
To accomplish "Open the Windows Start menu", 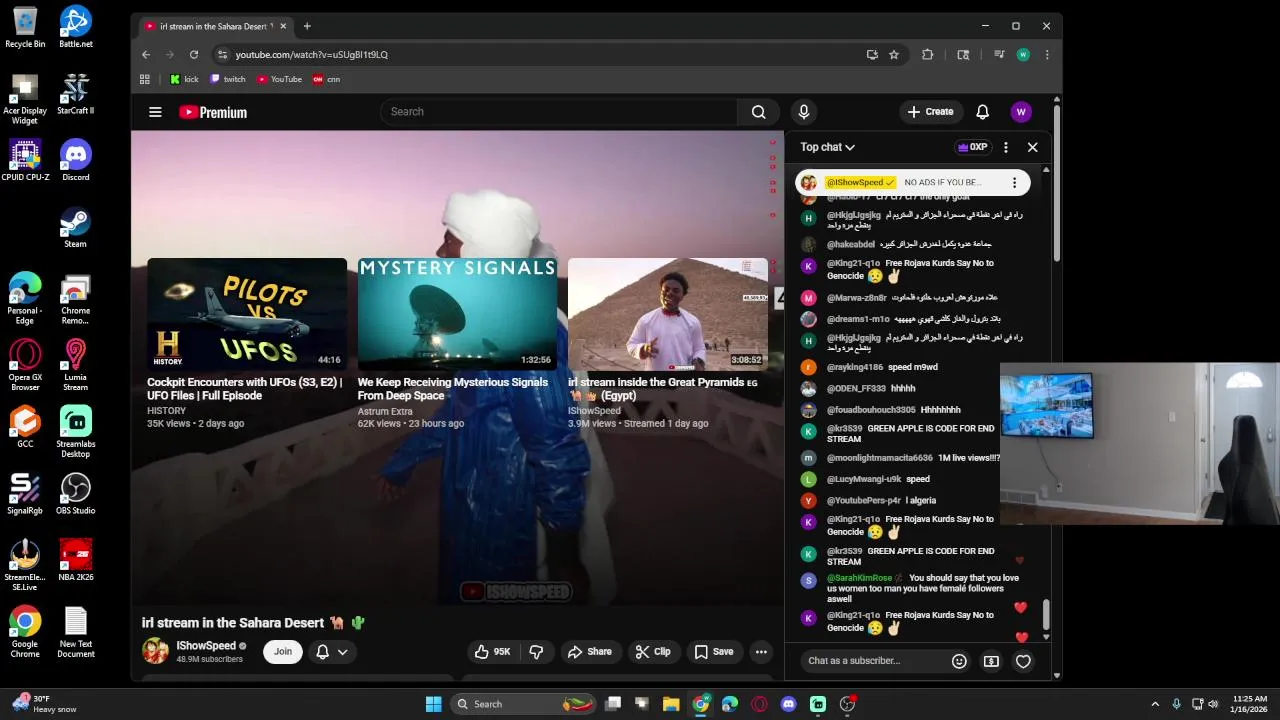I will (x=434, y=704).
